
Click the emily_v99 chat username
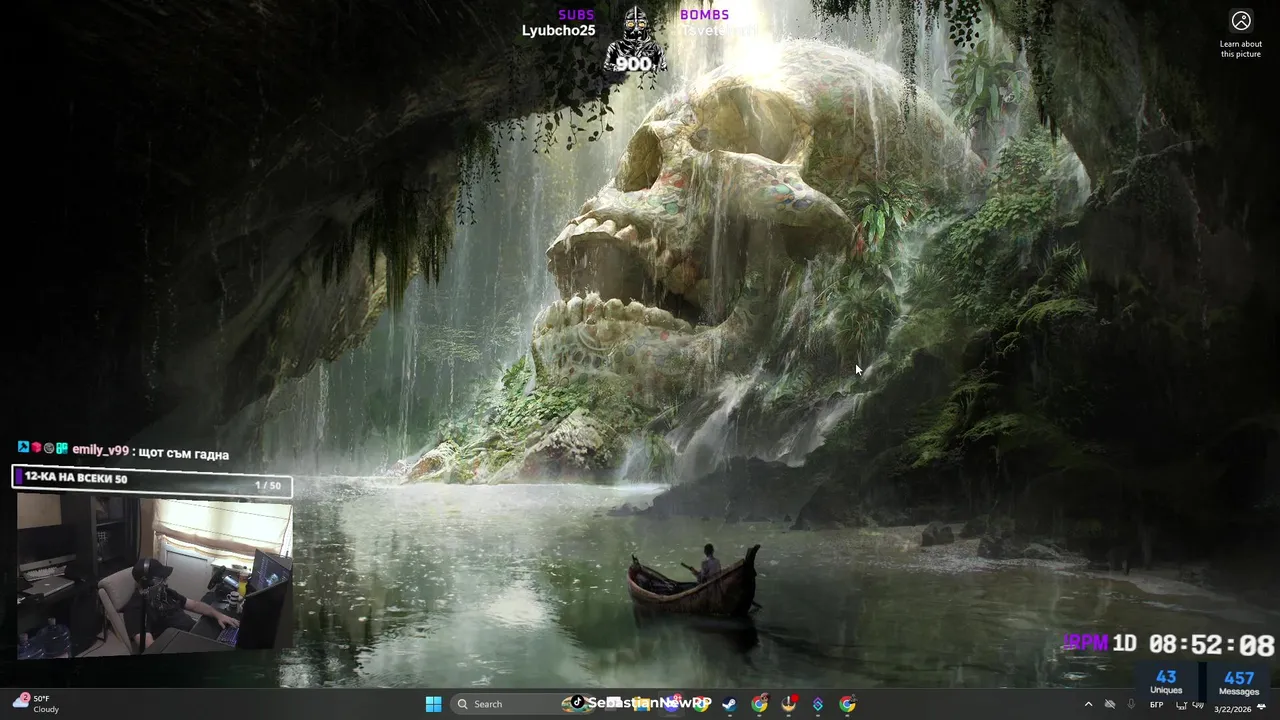pyautogui.click(x=100, y=451)
